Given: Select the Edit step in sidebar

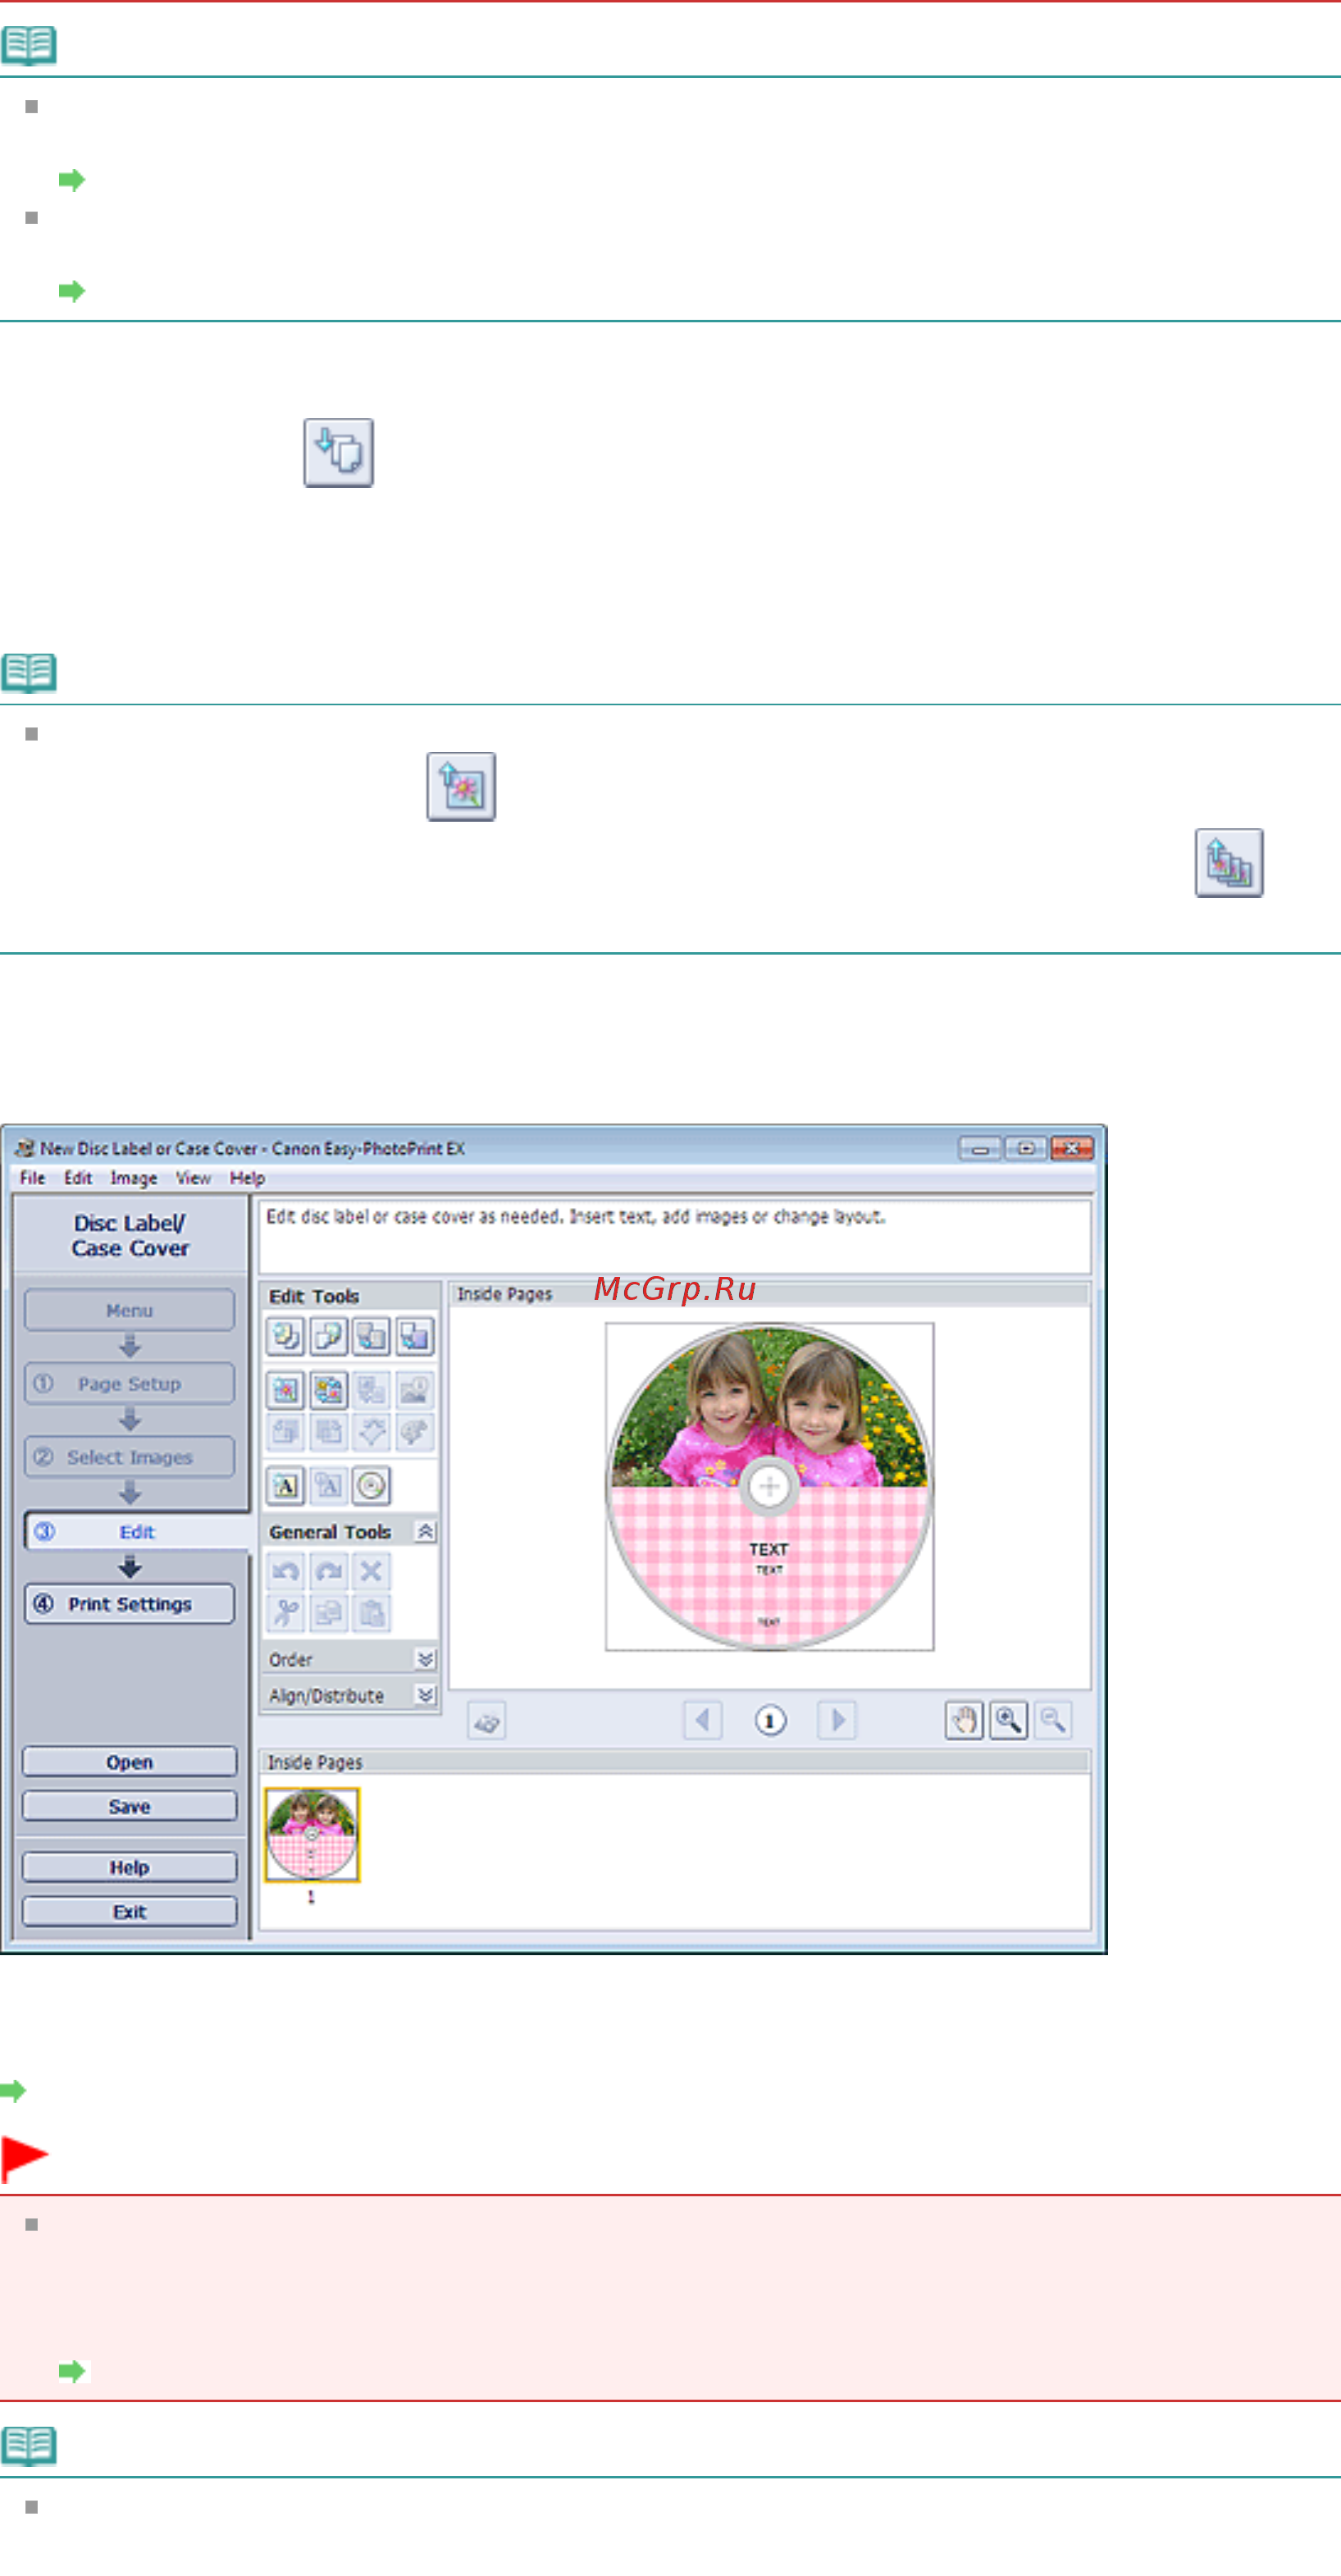Looking at the screenshot, I should coord(136,1532).
